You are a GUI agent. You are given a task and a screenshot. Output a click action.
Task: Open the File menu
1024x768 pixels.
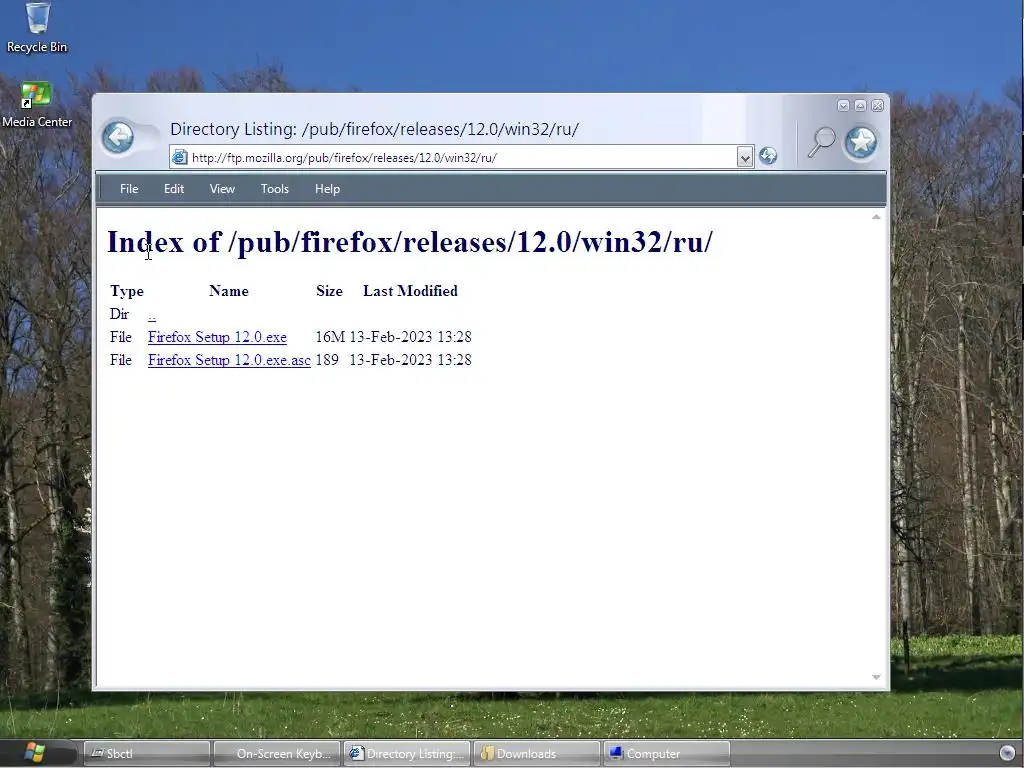[129, 189]
